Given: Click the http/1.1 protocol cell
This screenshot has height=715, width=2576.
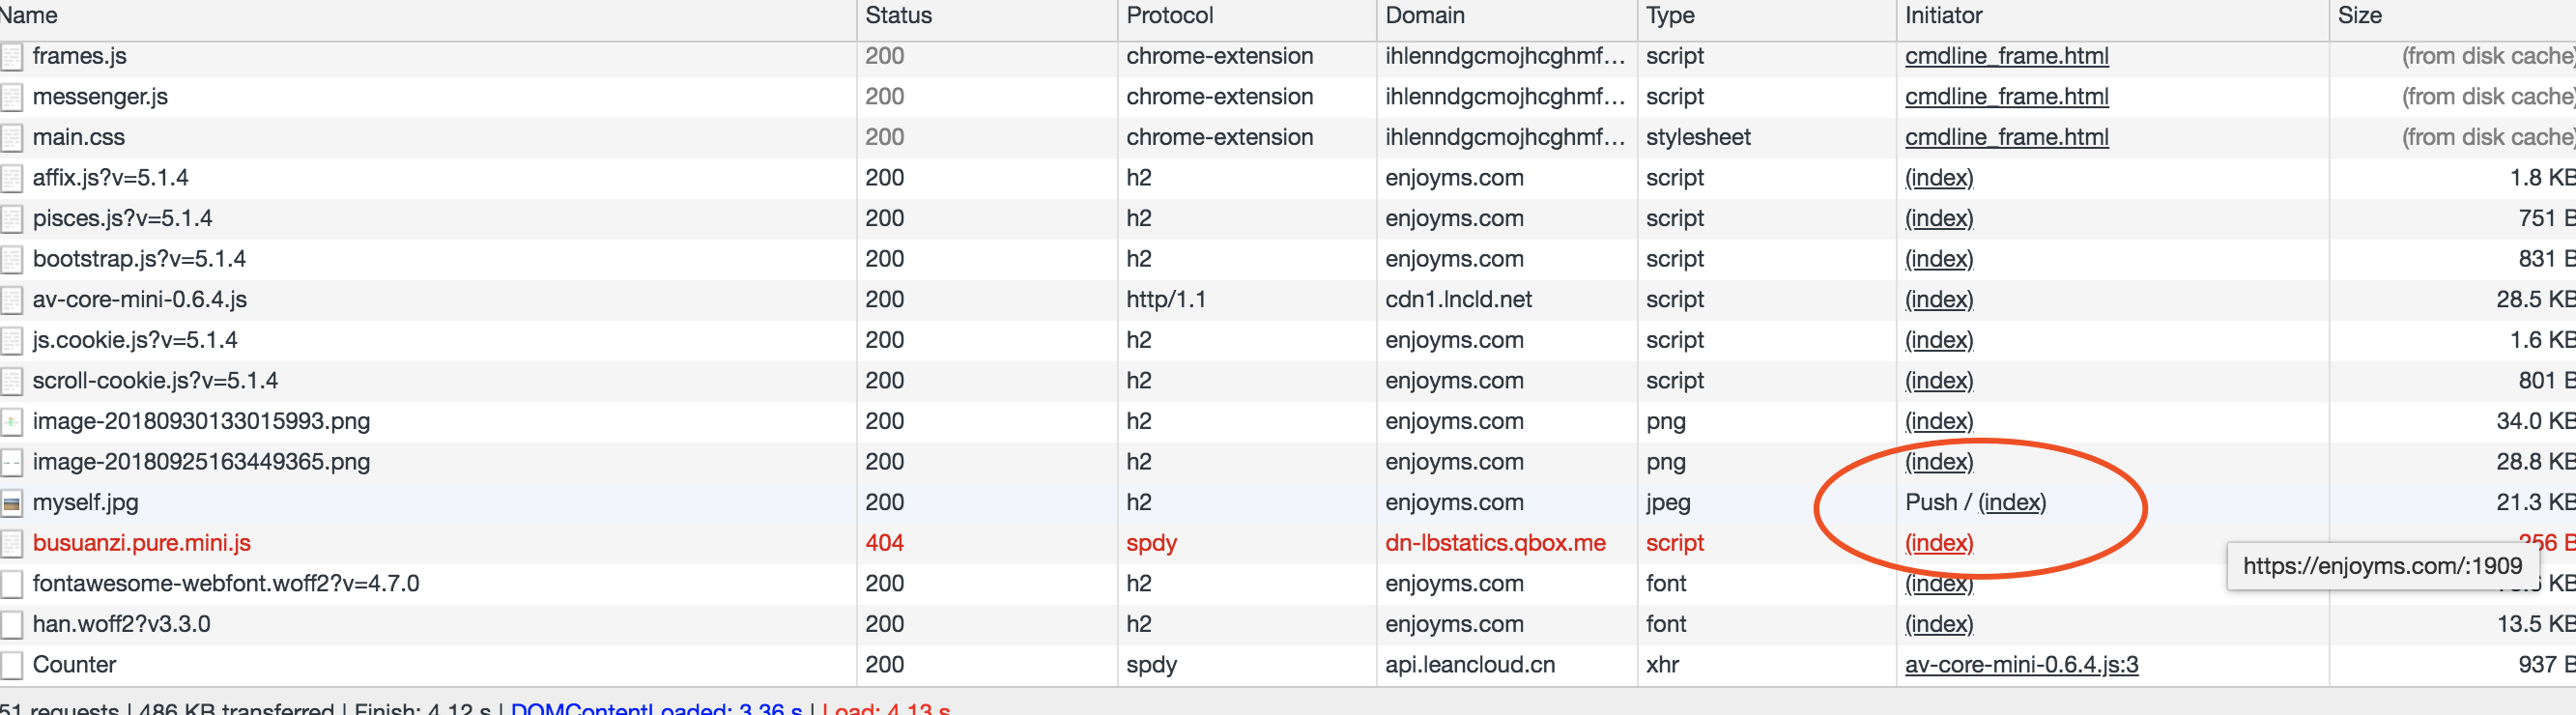Looking at the screenshot, I should pyautogui.click(x=1166, y=300).
